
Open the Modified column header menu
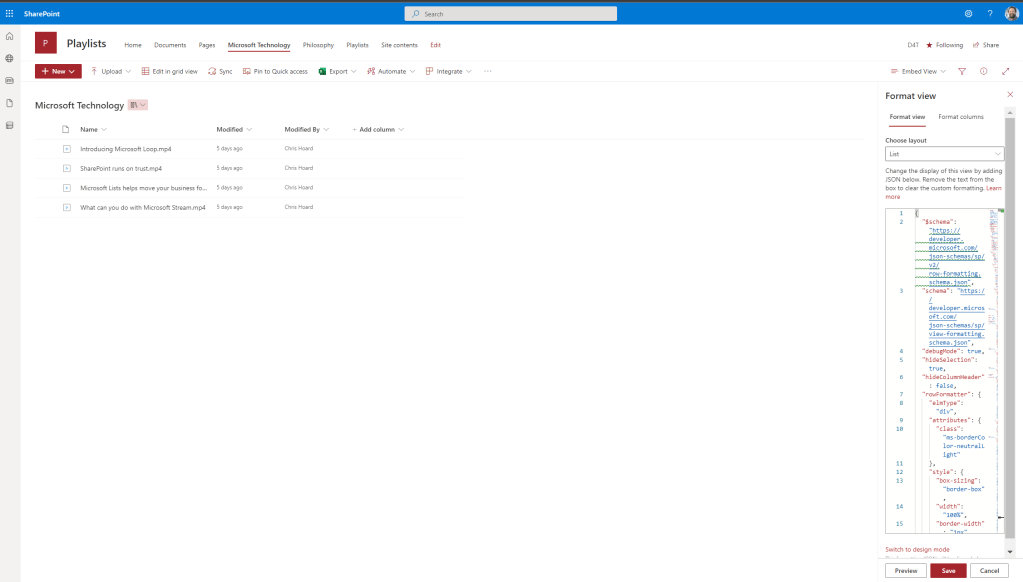[x=234, y=130]
